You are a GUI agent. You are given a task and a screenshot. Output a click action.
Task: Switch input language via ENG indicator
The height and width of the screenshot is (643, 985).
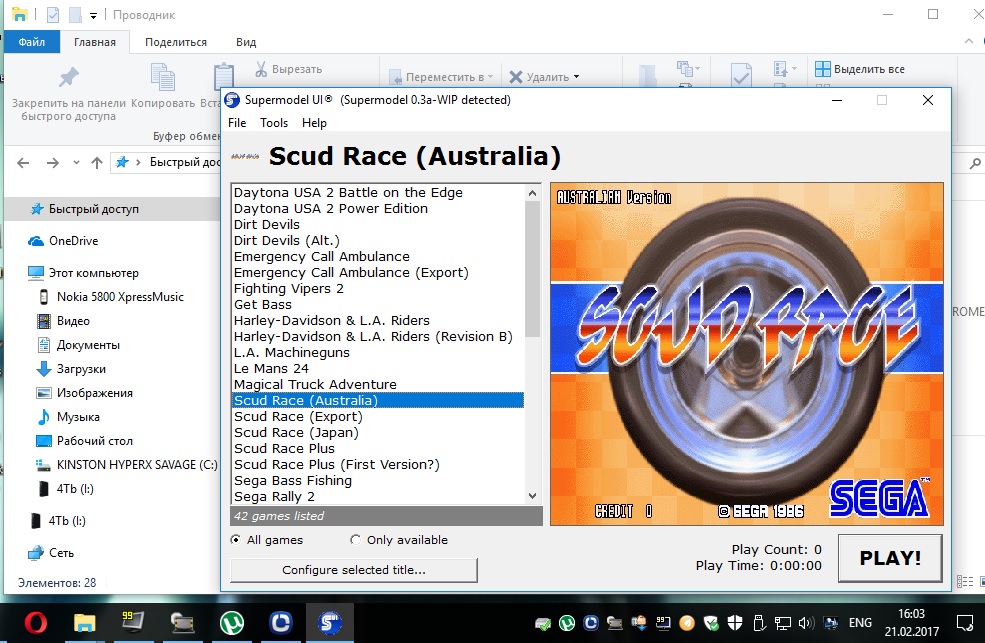coord(860,623)
